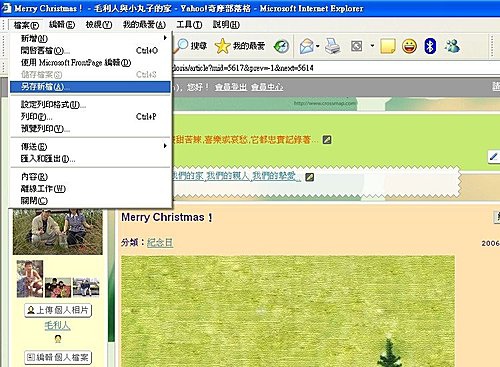The image size is (500, 367).
Task: Open the Mail envelope toolbar icon
Action: pos(307,46)
